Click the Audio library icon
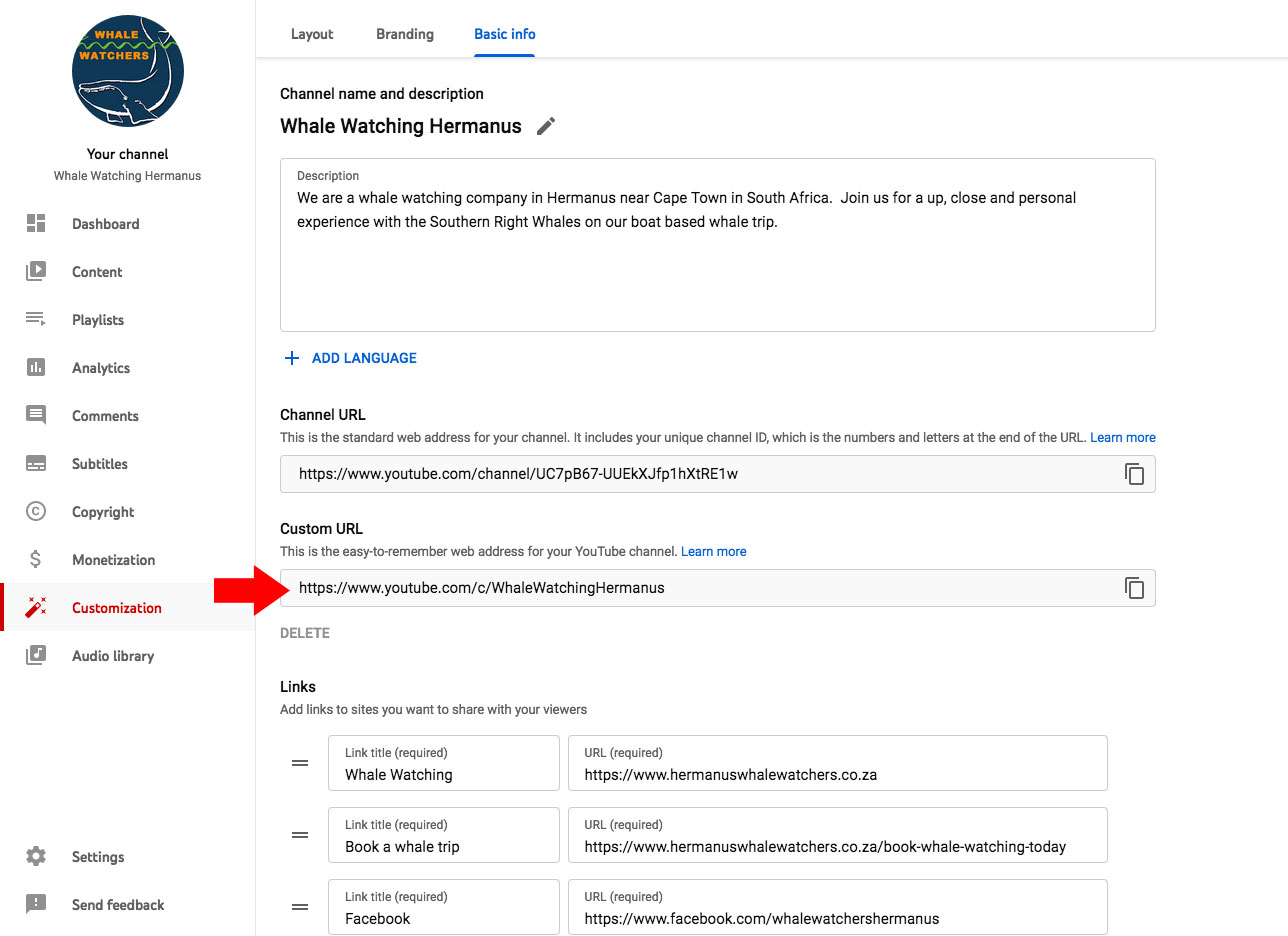Viewport: 1288px width, 936px height. [x=36, y=655]
